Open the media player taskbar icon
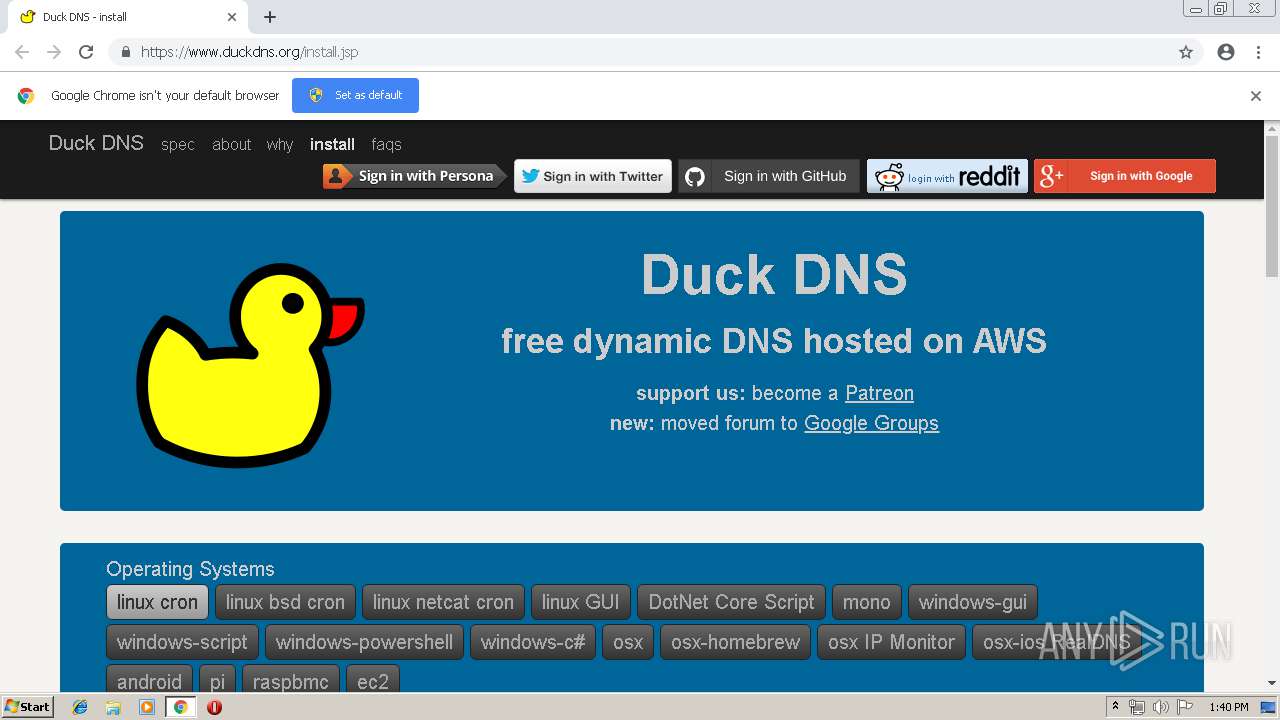Screen dimensions: 1280x720 (147, 707)
